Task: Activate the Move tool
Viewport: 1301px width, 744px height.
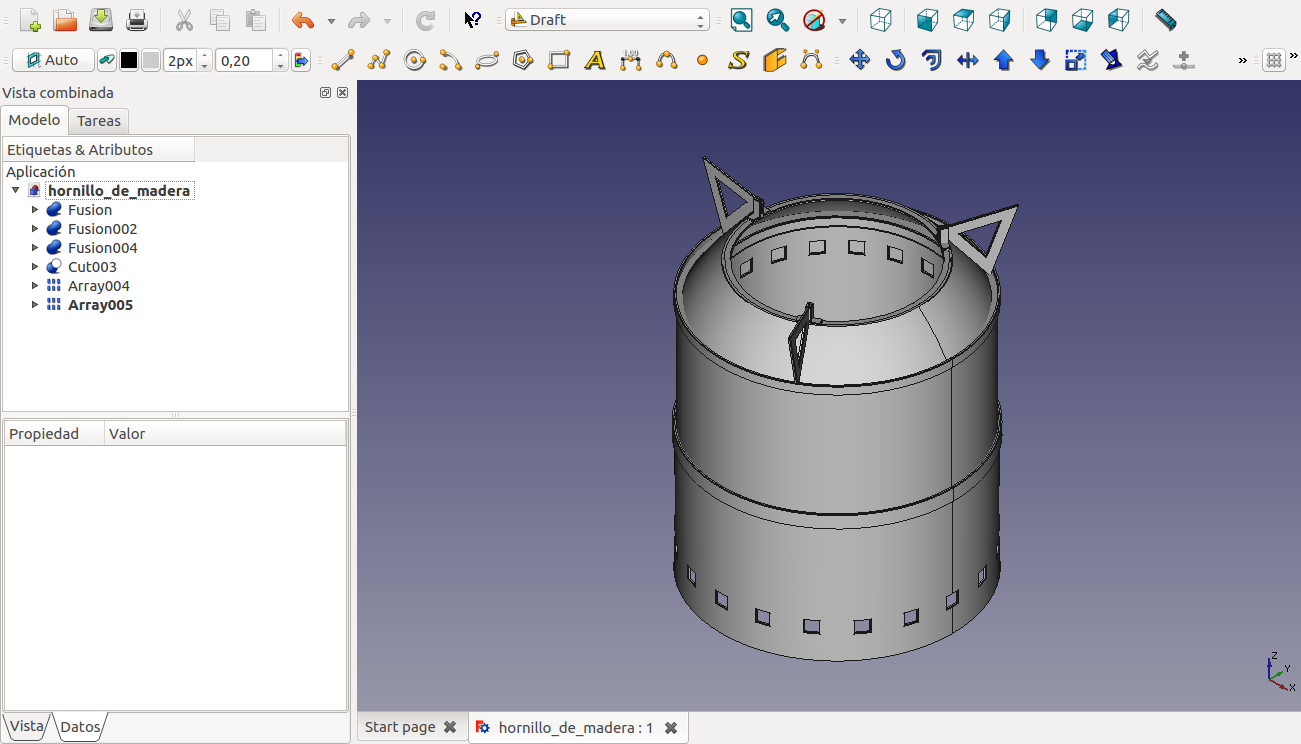Action: pyautogui.click(x=859, y=61)
